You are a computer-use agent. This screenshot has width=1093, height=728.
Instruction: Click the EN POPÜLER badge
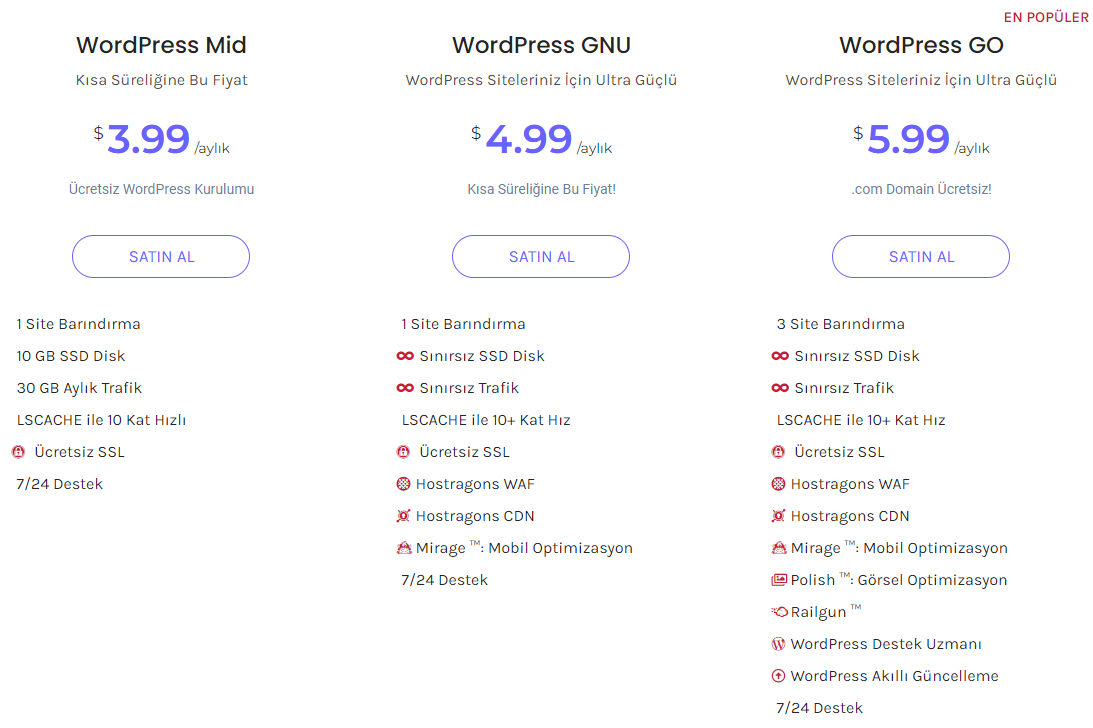tap(1046, 18)
